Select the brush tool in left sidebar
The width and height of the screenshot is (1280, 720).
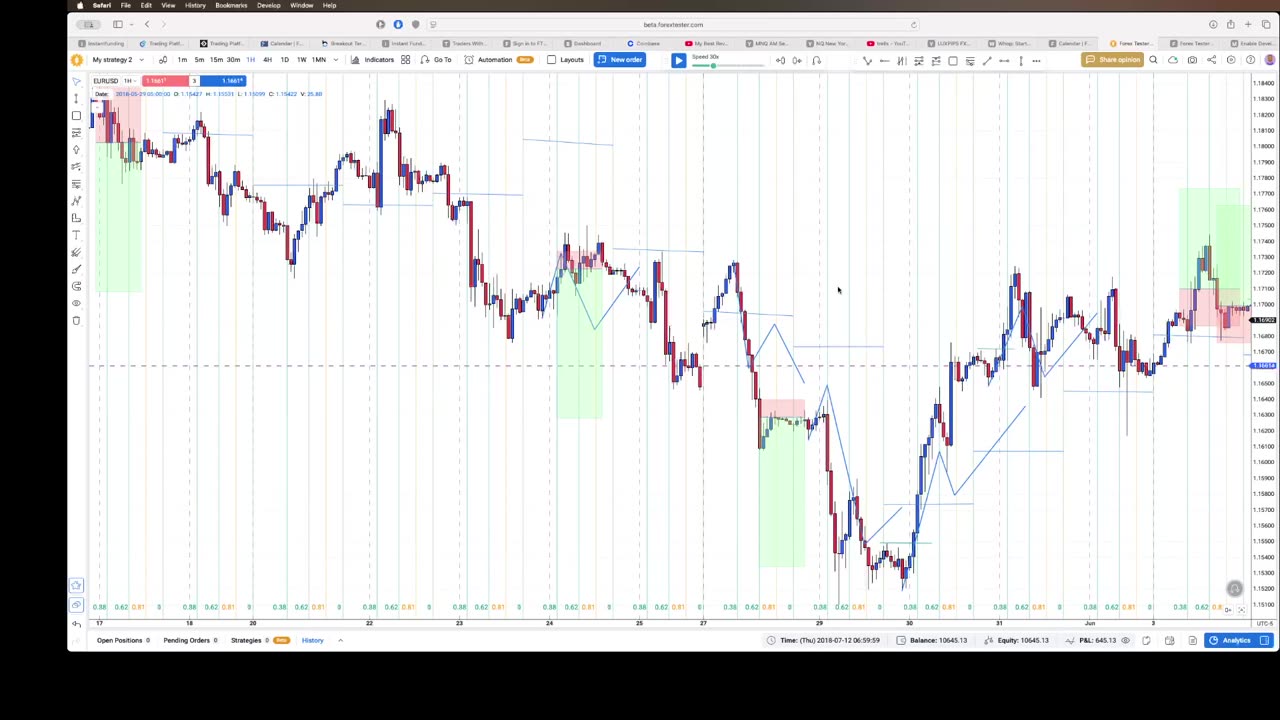[x=76, y=270]
